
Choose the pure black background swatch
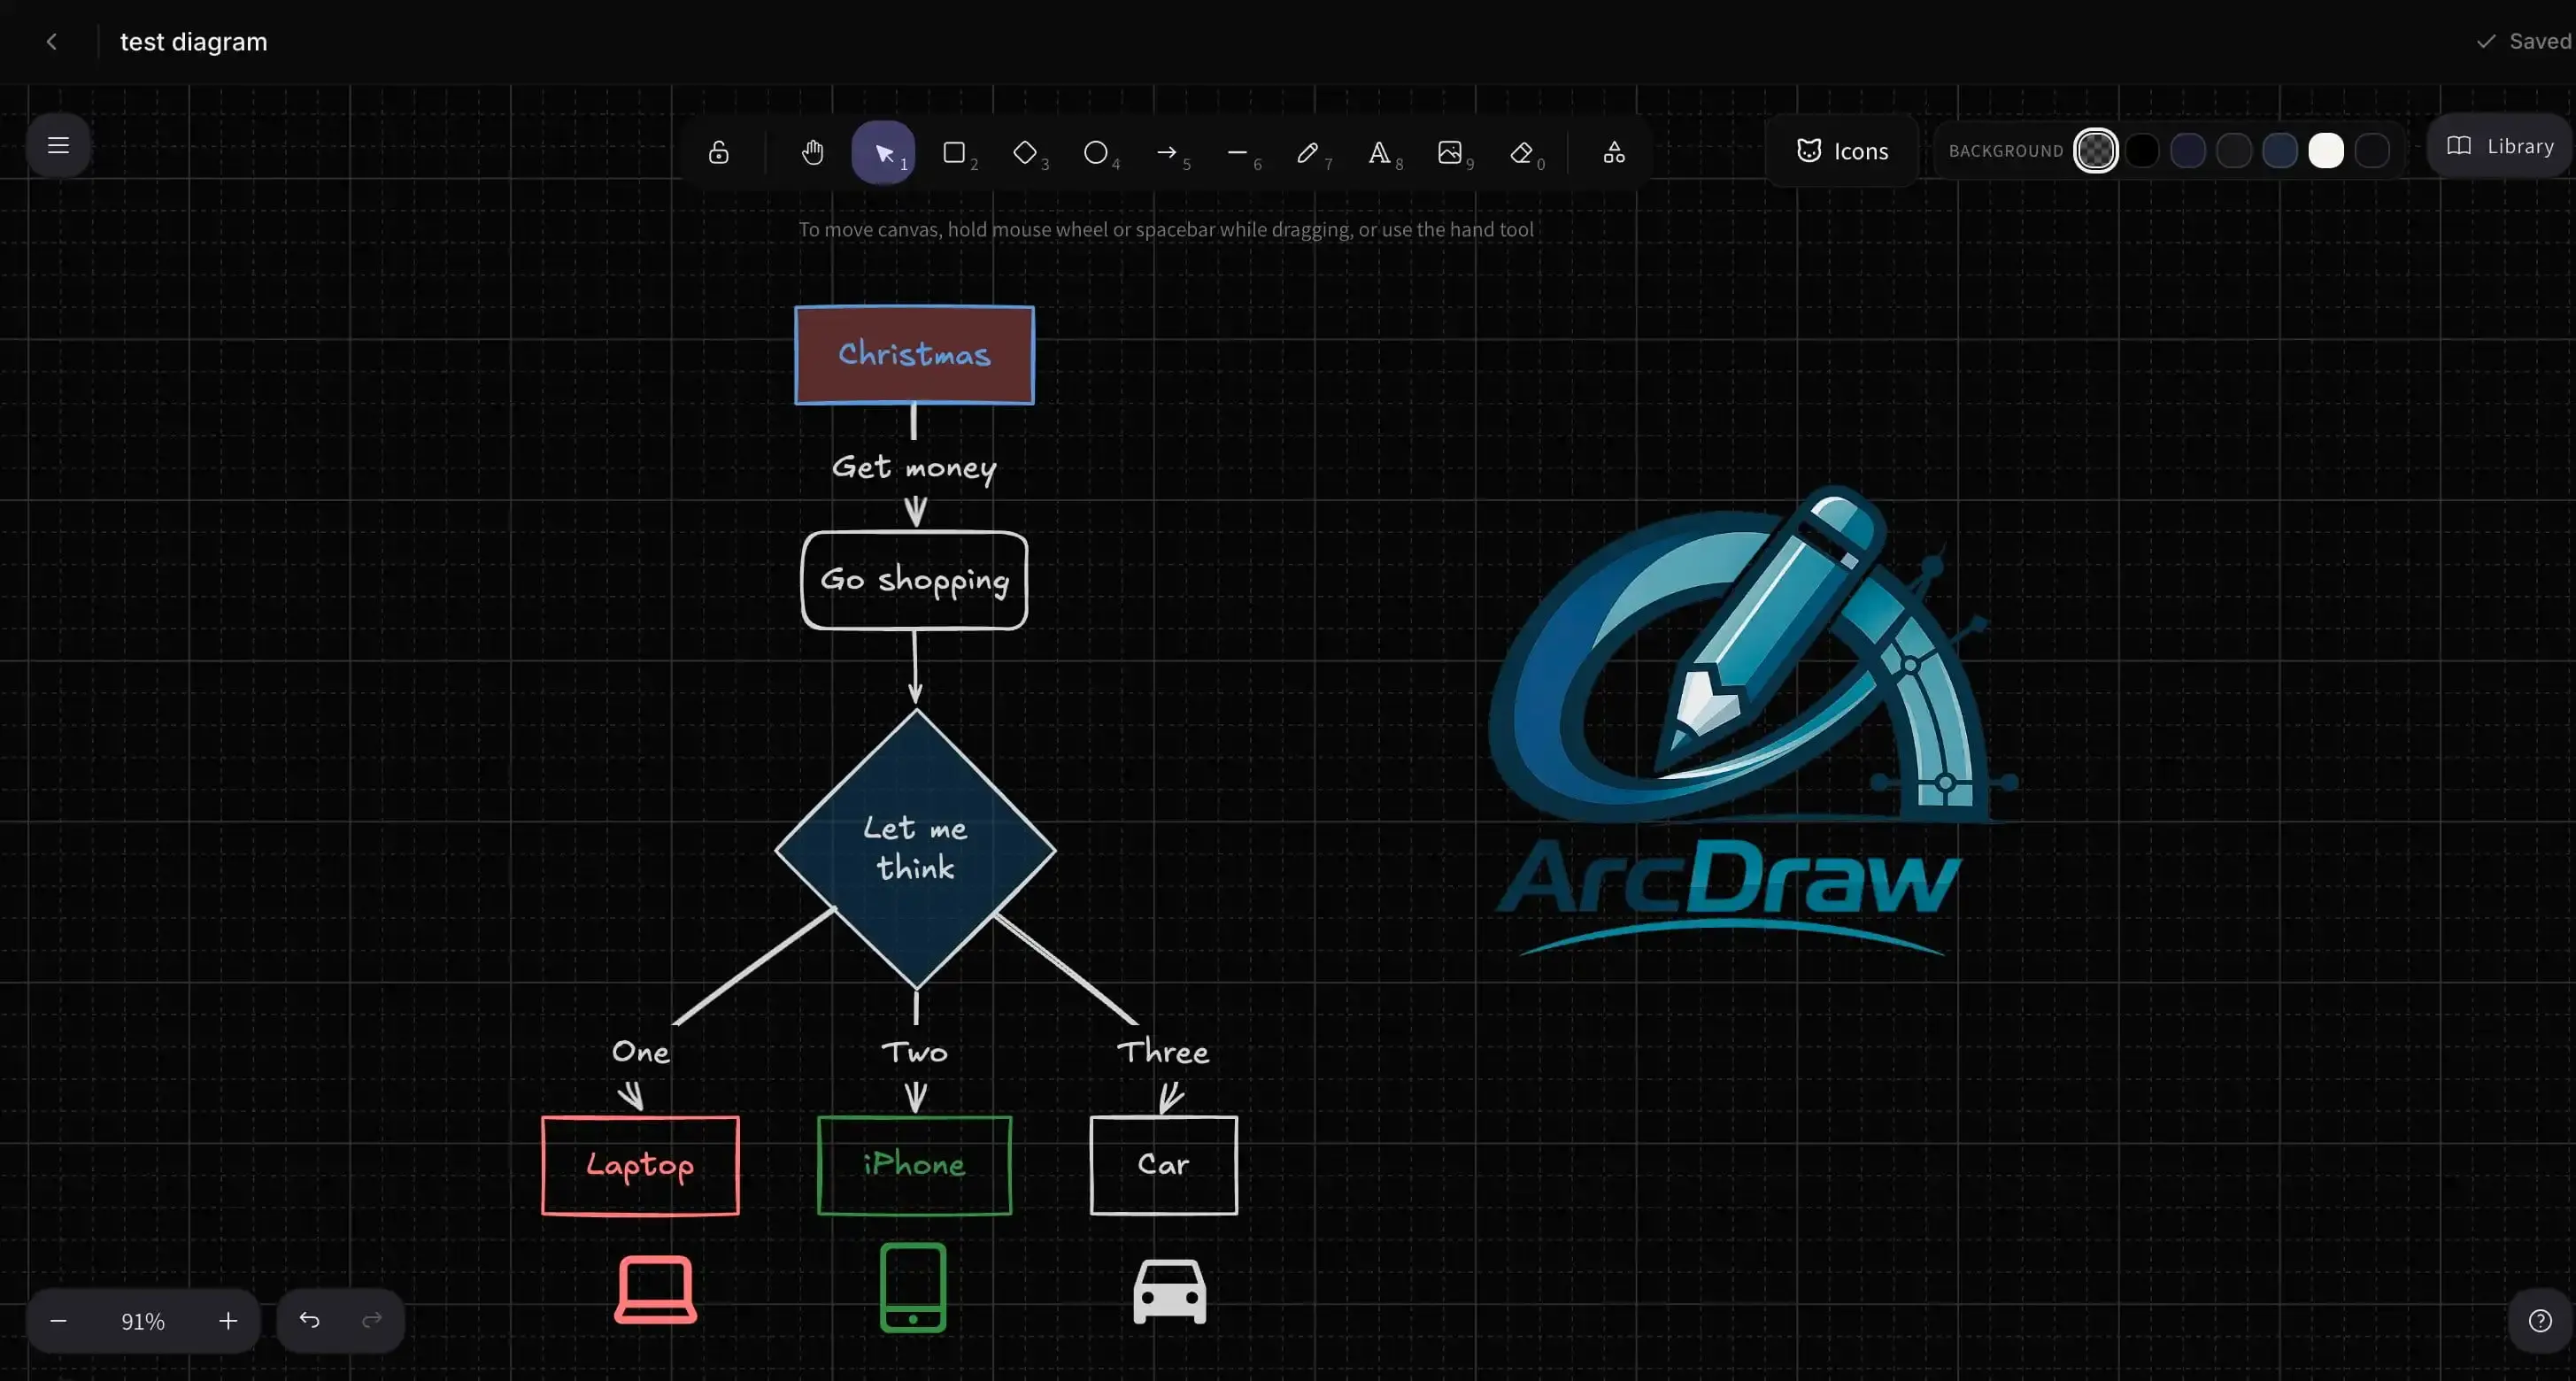point(2142,151)
